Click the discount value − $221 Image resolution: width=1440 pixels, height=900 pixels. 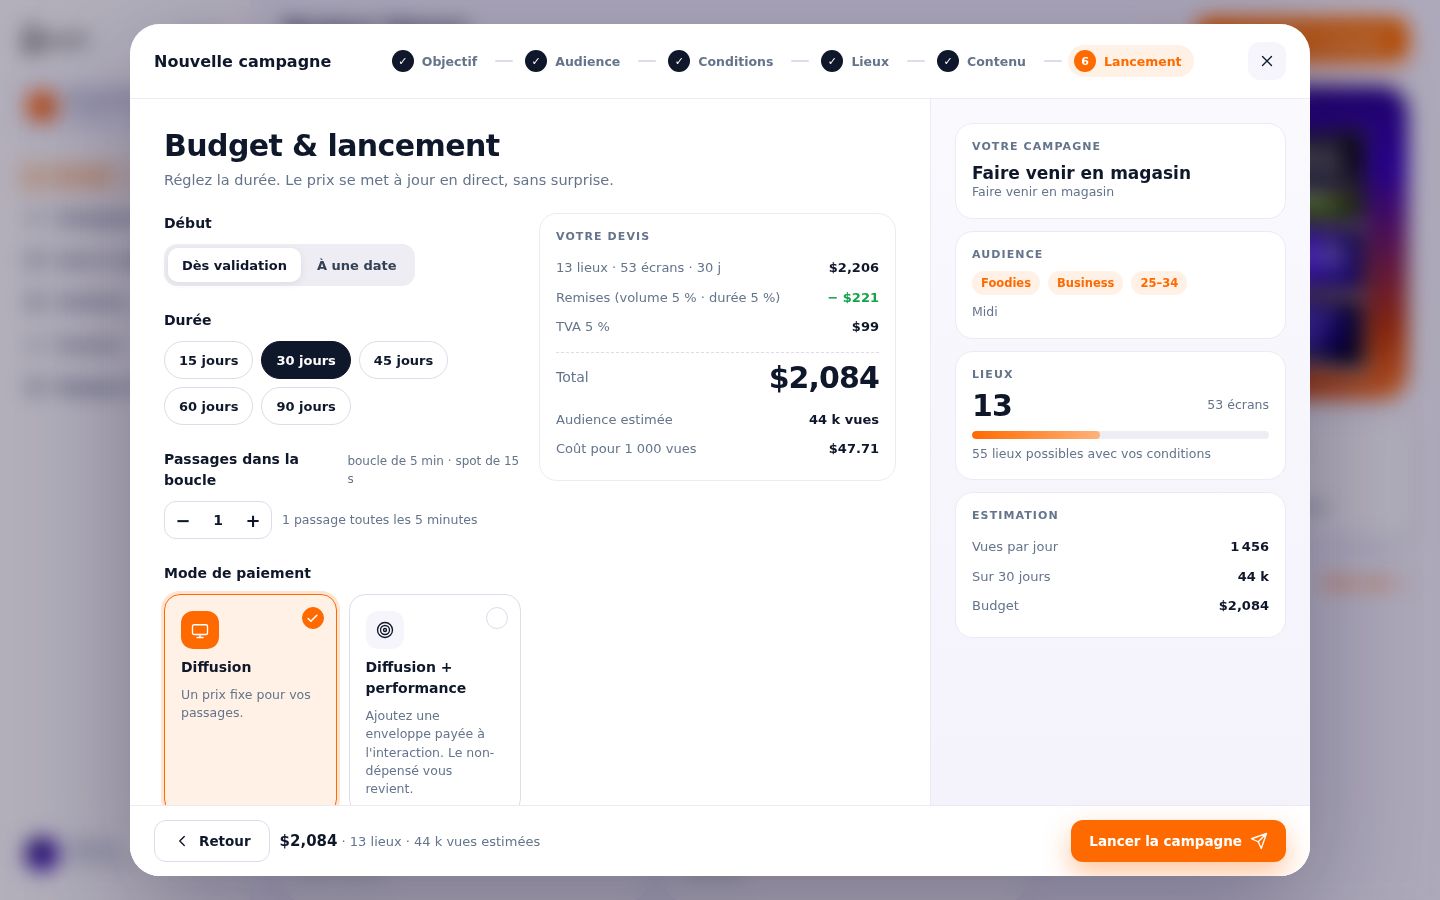point(853,297)
